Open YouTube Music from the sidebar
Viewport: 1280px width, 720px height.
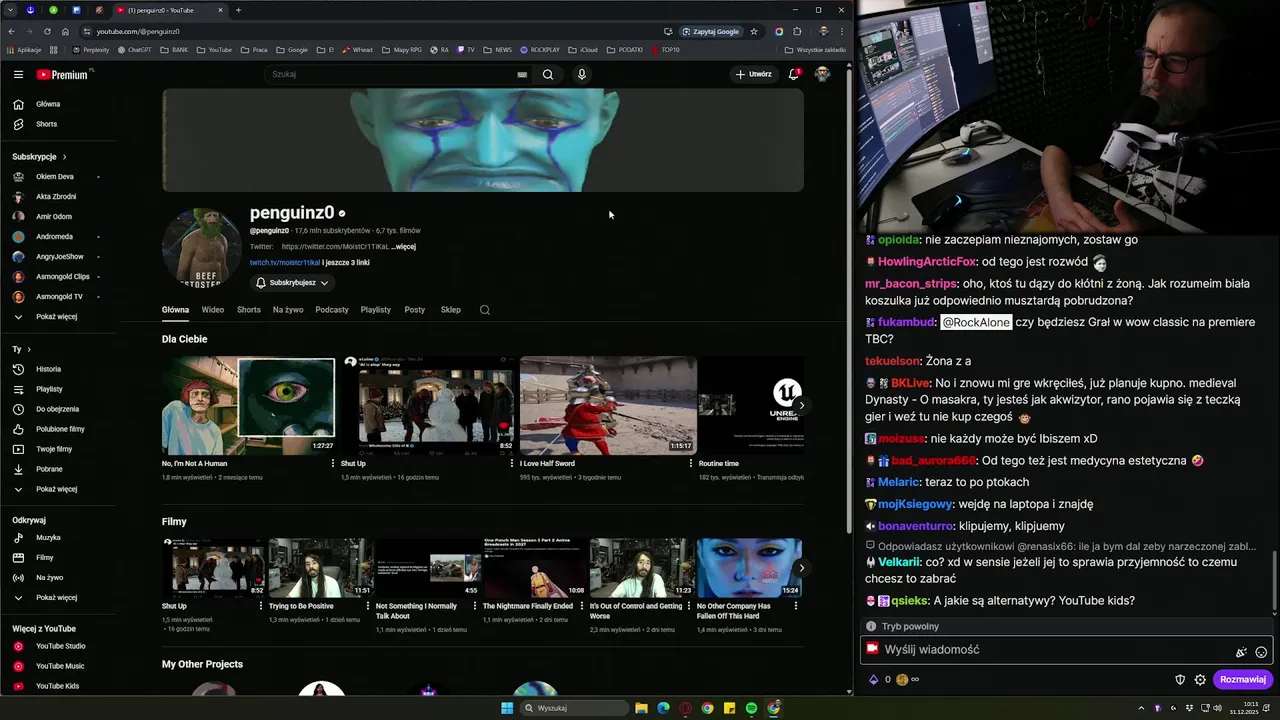click(60, 666)
